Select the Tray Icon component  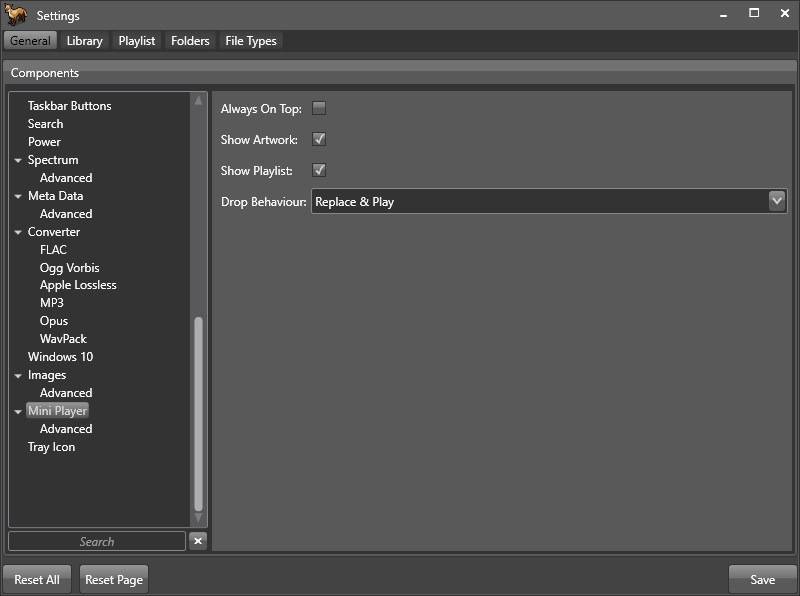(51, 447)
